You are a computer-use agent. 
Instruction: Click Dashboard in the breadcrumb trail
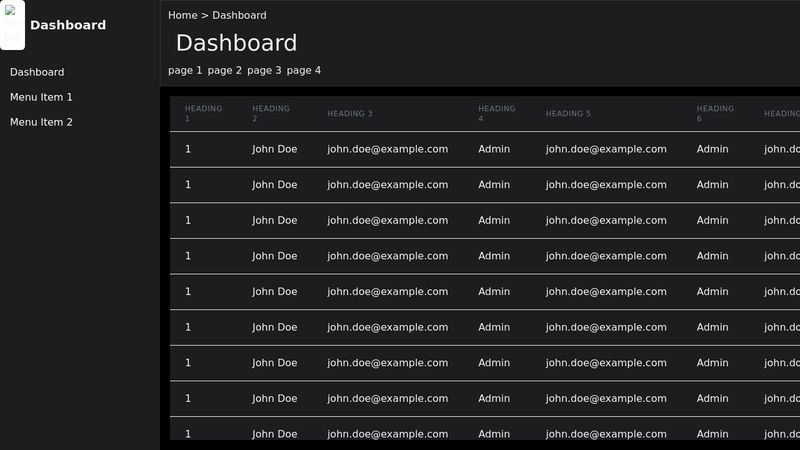click(239, 15)
